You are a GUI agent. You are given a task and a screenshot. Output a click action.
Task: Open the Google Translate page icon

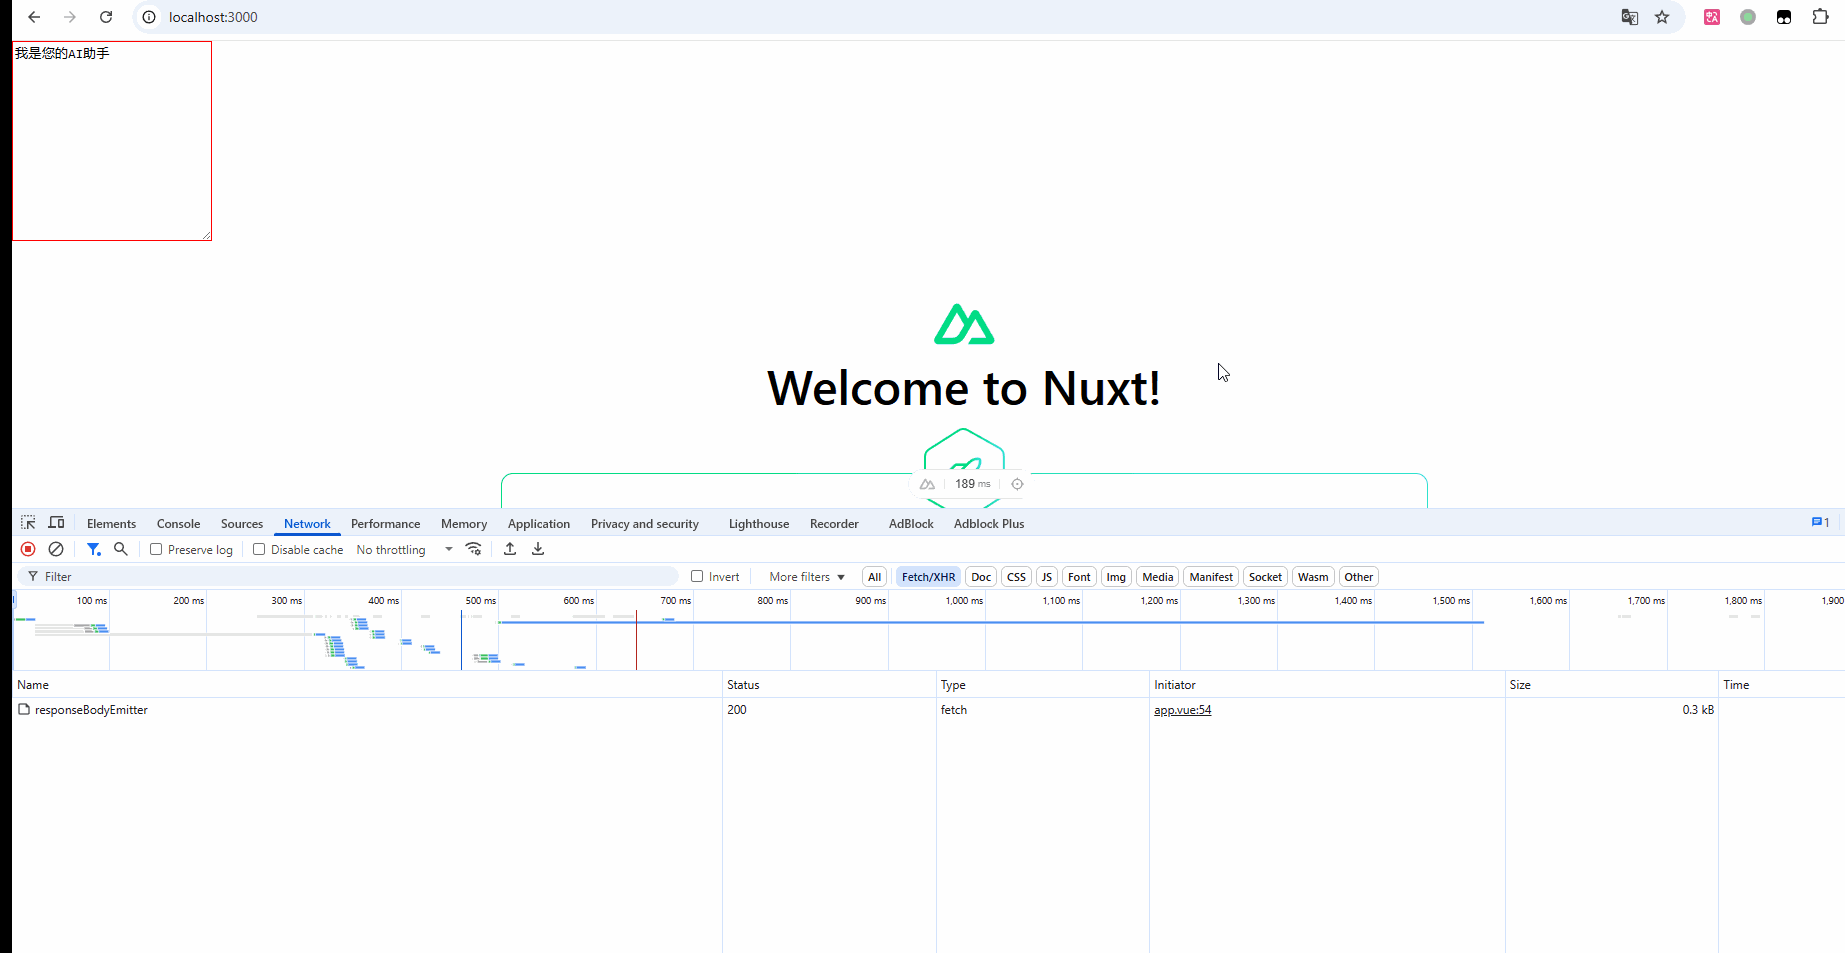click(1630, 17)
